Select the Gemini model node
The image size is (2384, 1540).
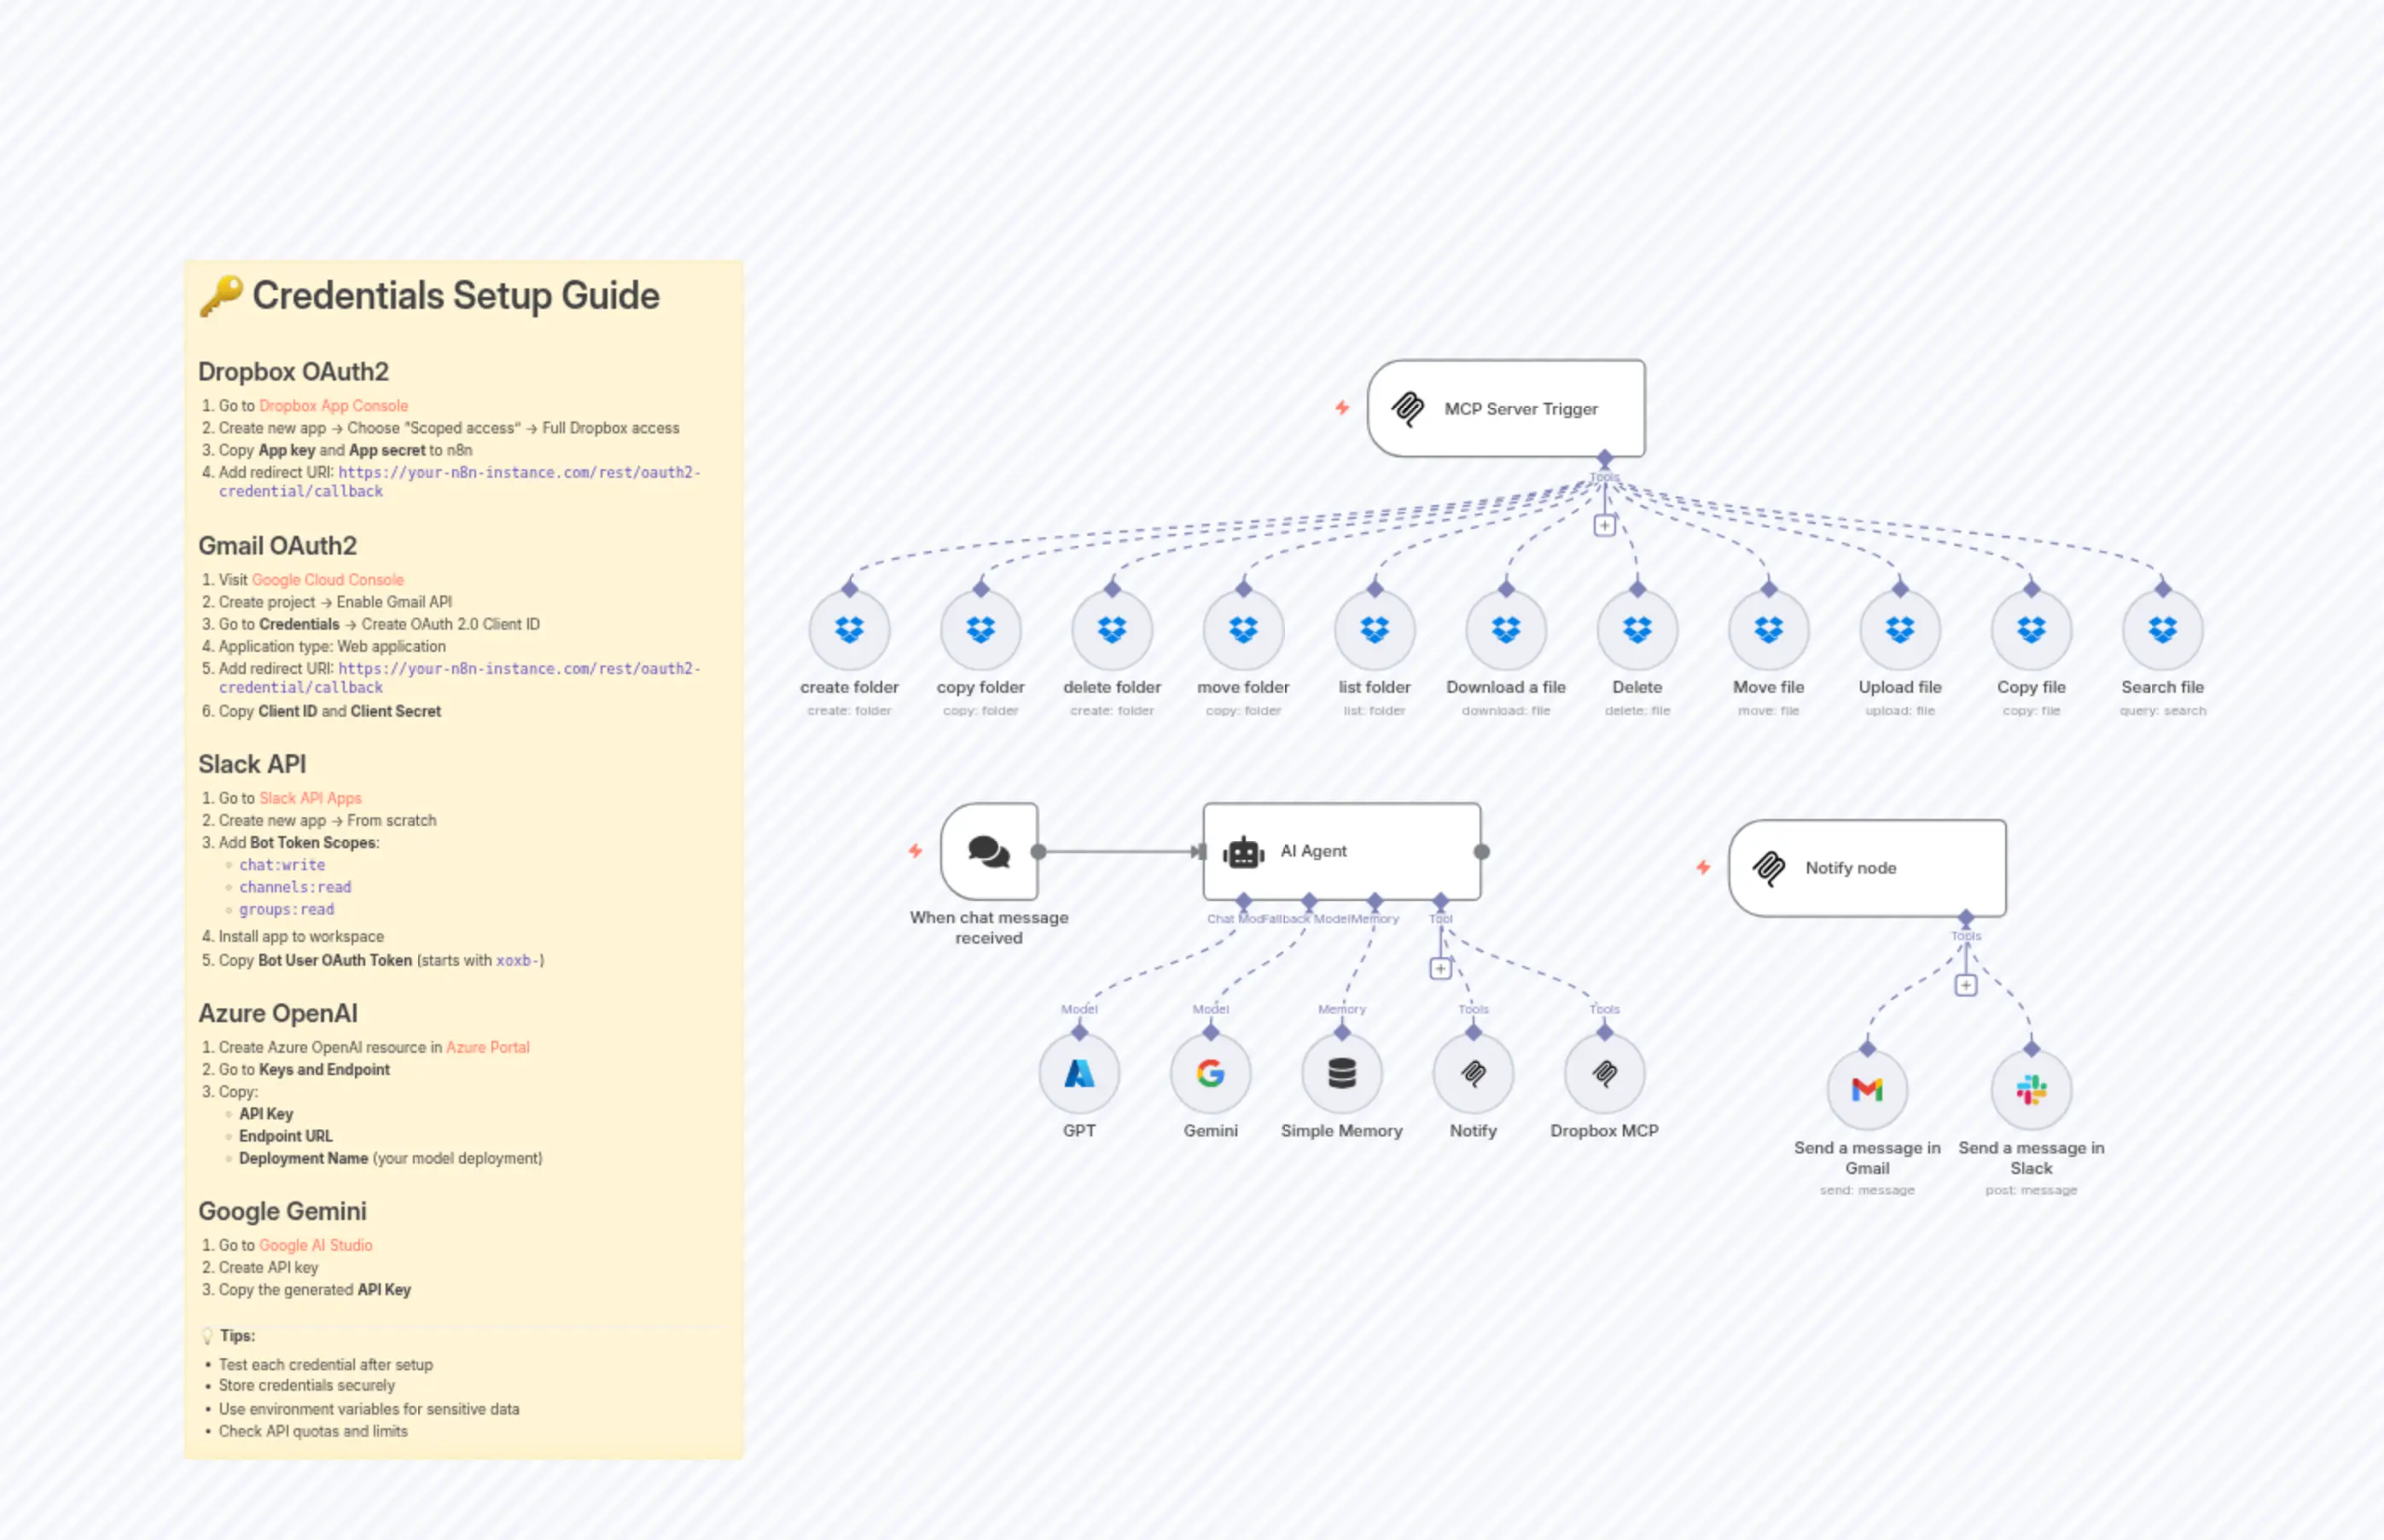click(1210, 1074)
